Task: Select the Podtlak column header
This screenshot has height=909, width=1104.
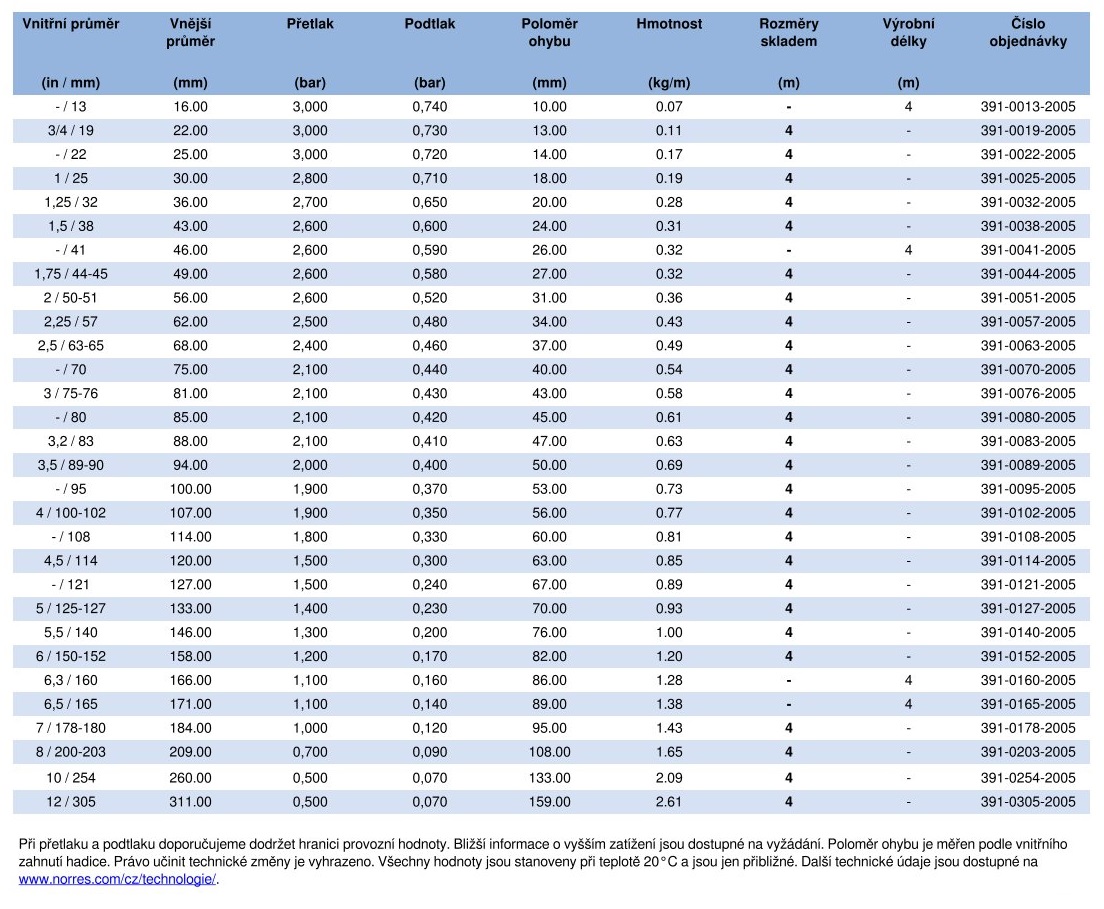Action: pos(429,24)
